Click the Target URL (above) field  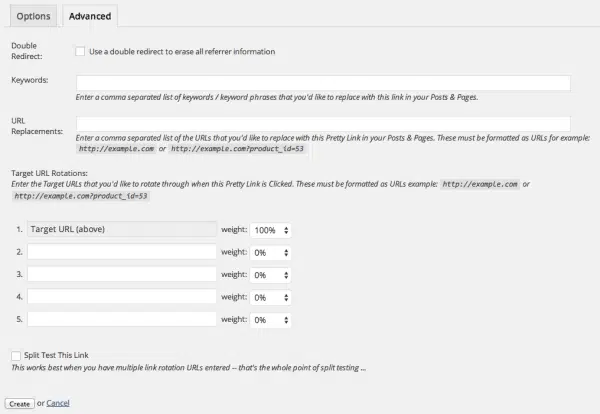pyautogui.click(x=122, y=230)
